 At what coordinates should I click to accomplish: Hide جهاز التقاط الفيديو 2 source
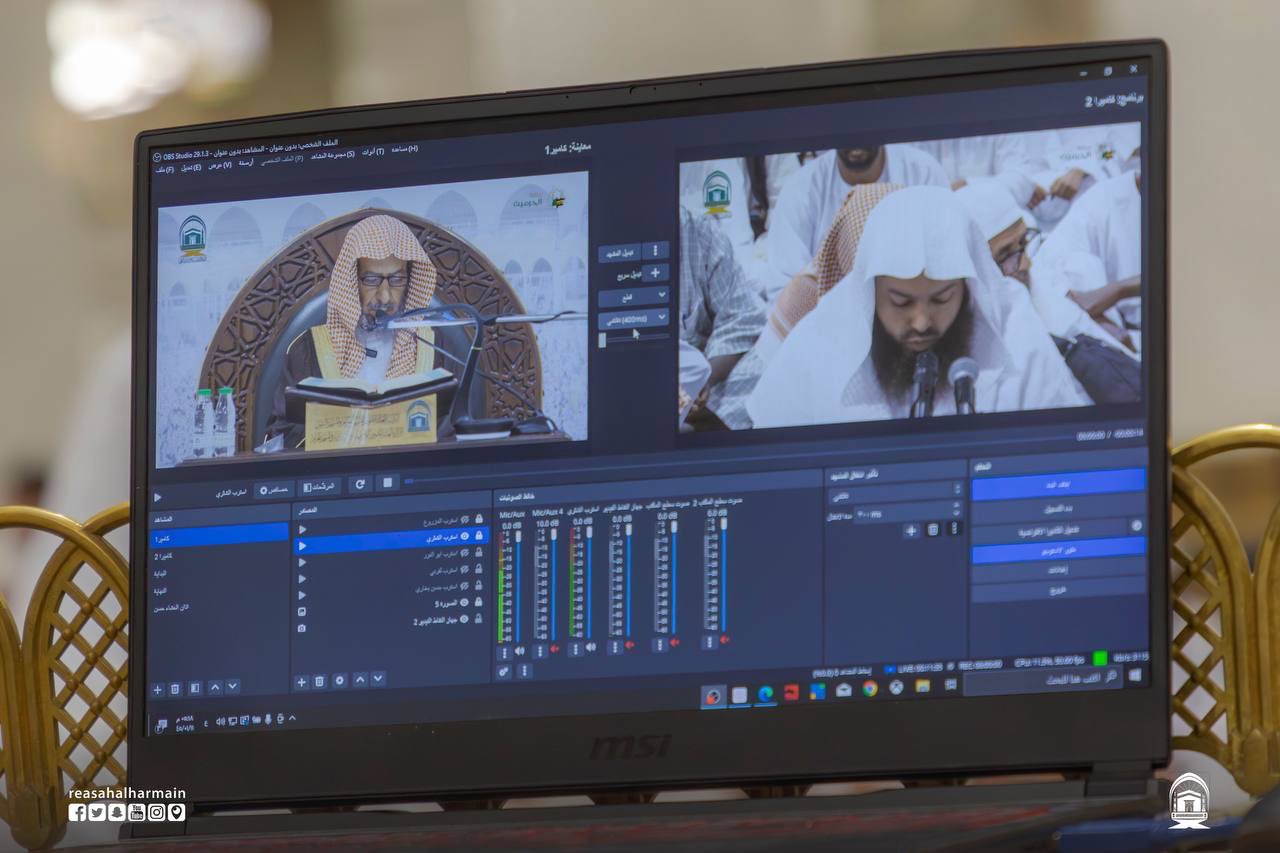pyautogui.click(x=464, y=619)
